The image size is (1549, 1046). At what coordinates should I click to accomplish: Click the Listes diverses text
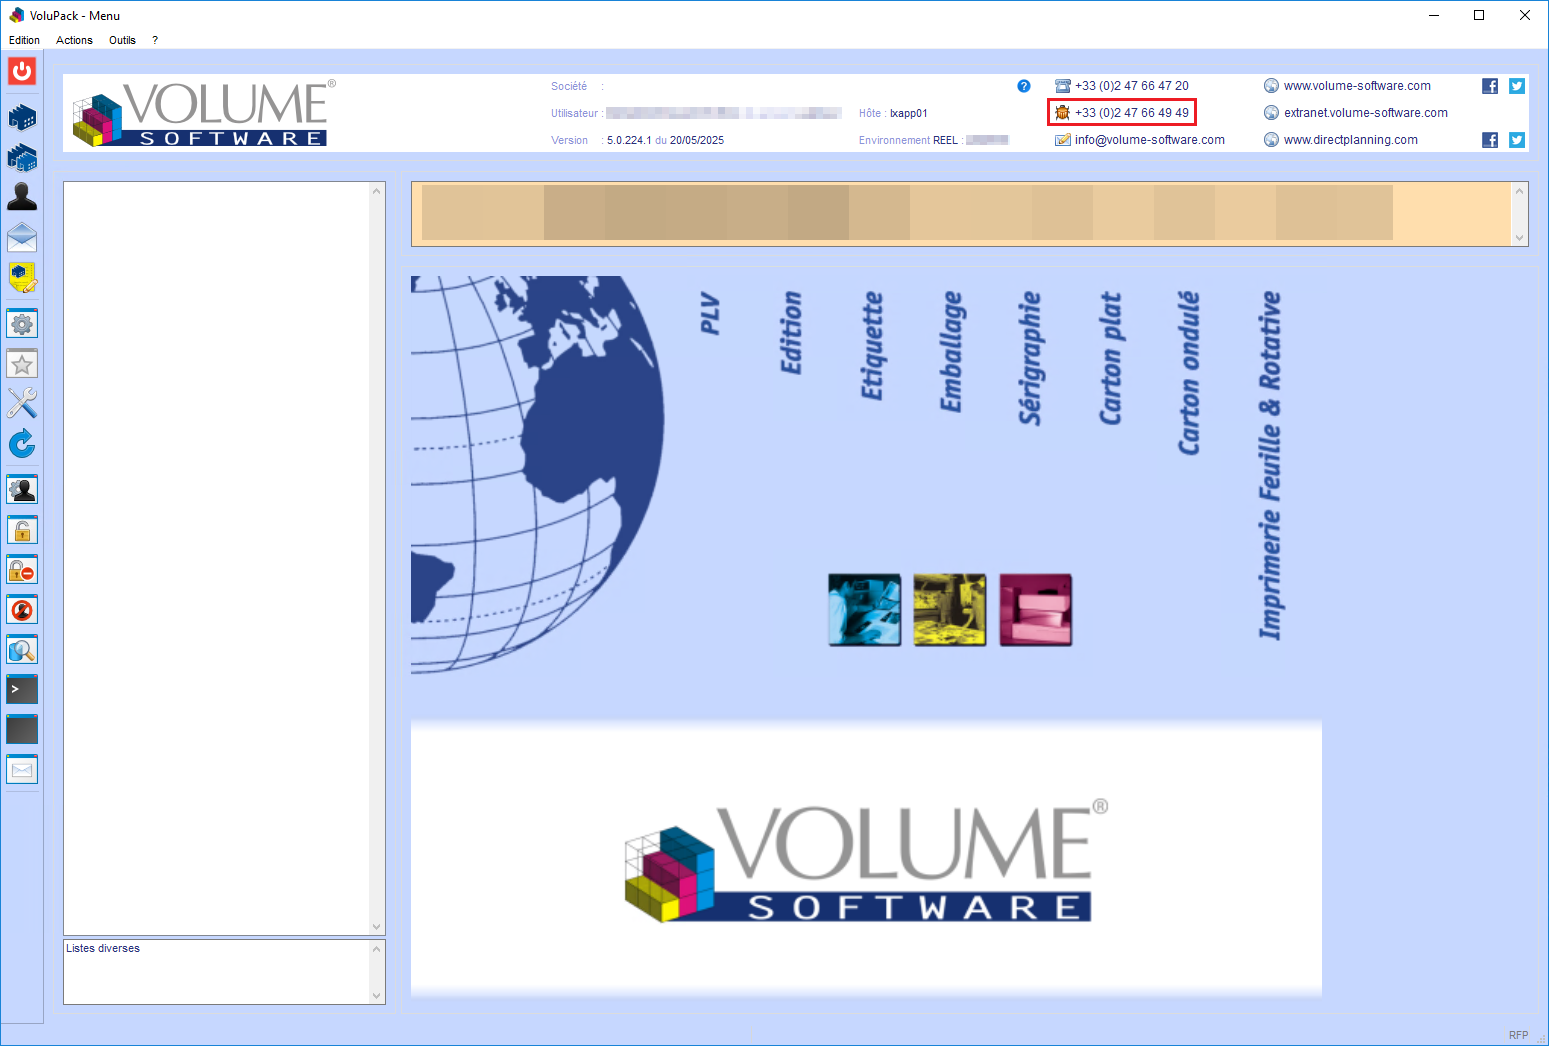pos(103,948)
